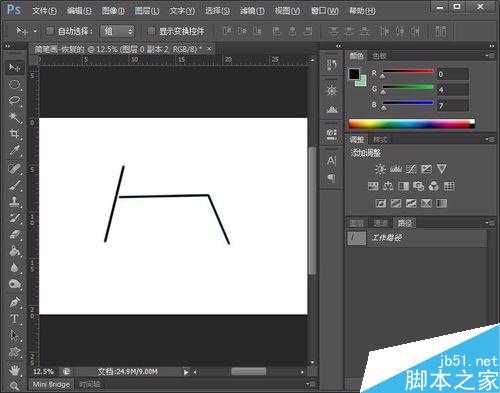
Task: Add a Gradient Map adjustment
Action: [441, 203]
